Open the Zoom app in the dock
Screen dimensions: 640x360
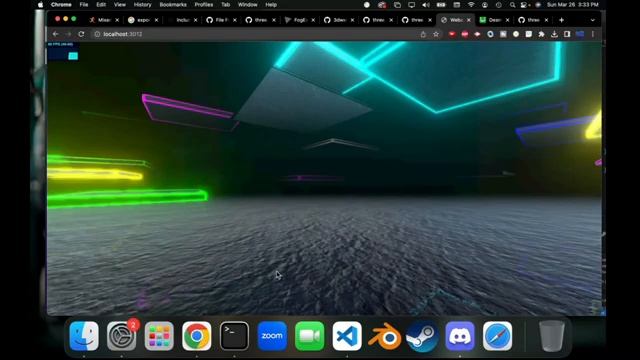click(x=272, y=336)
